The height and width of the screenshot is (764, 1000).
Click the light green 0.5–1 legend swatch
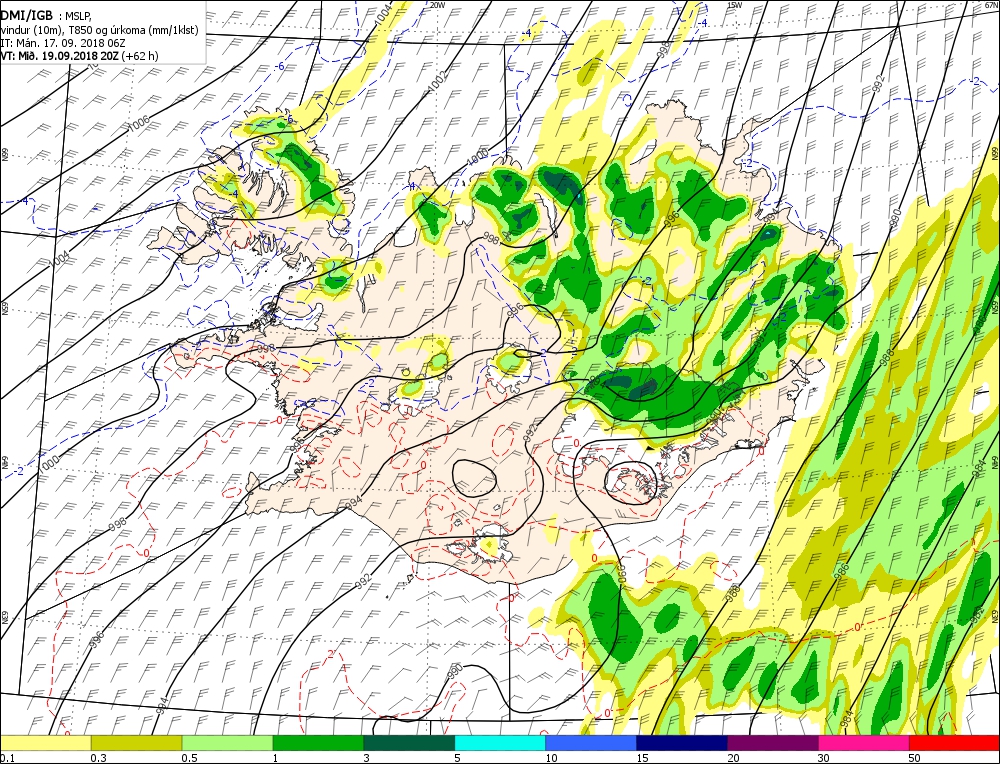(x=228, y=742)
